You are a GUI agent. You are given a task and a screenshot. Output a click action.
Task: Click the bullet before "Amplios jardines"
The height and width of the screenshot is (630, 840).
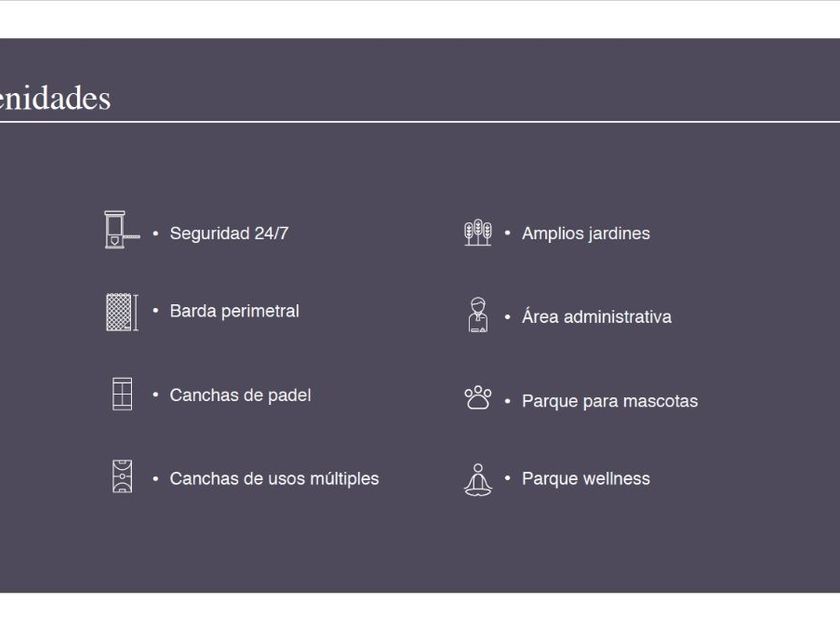[x=508, y=233]
